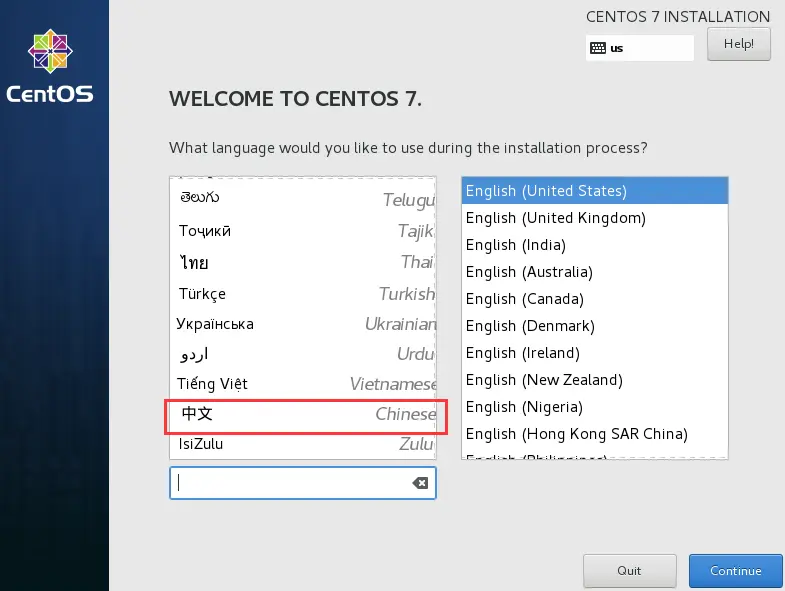Select Chinese 中文 language
The width and height of the screenshot is (785, 591).
coord(303,414)
